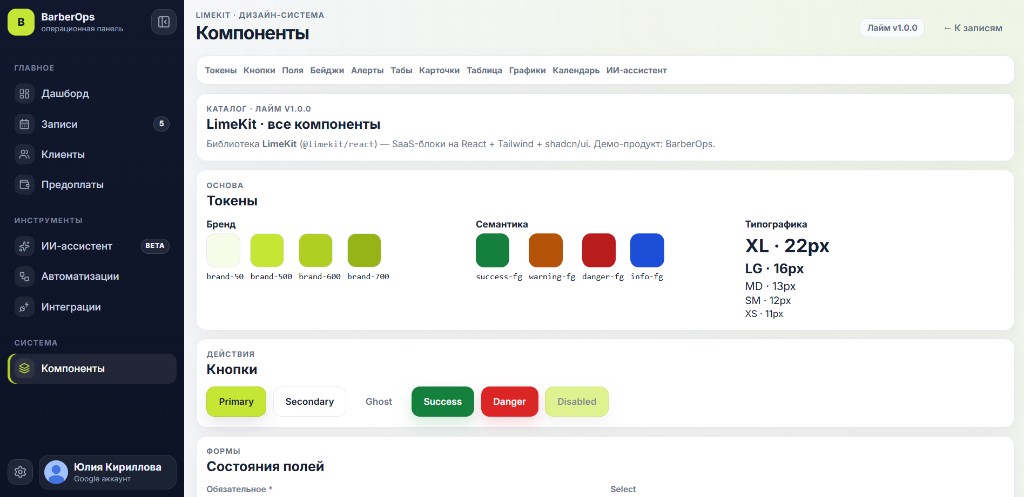The height and width of the screenshot is (497, 1024).
Task: Click the Записи calendar icon
Action: pos(24,124)
